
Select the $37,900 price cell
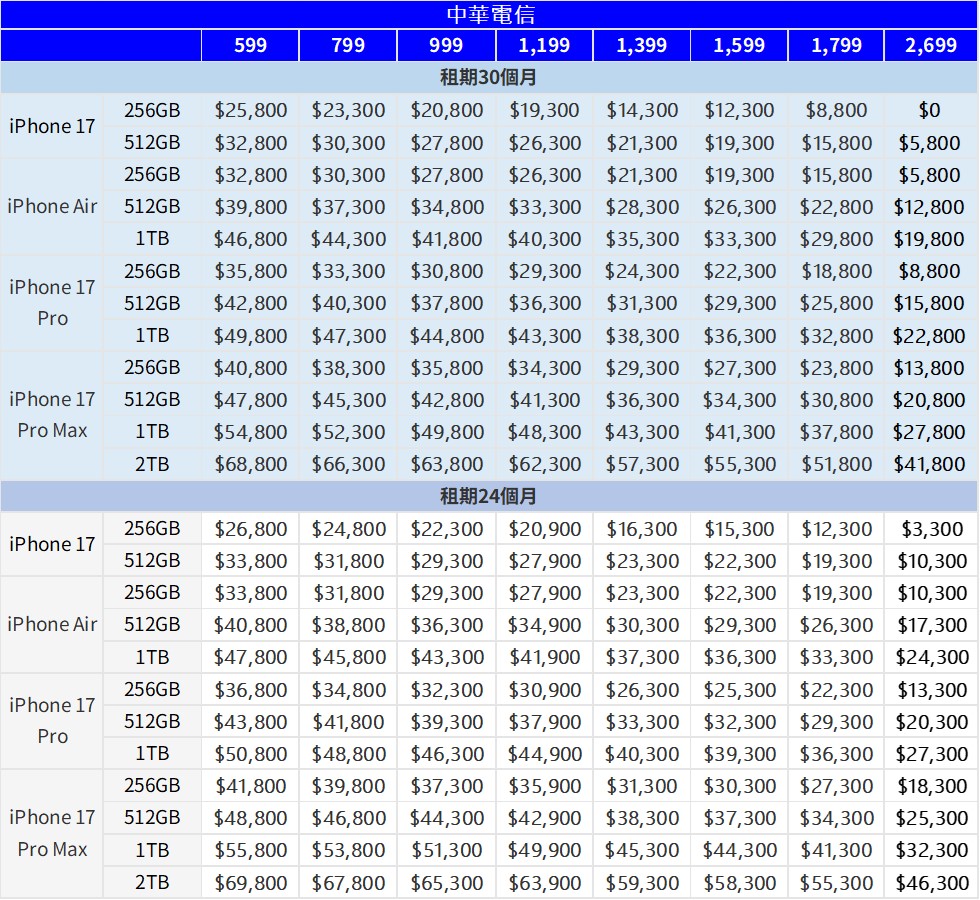[x=544, y=722]
